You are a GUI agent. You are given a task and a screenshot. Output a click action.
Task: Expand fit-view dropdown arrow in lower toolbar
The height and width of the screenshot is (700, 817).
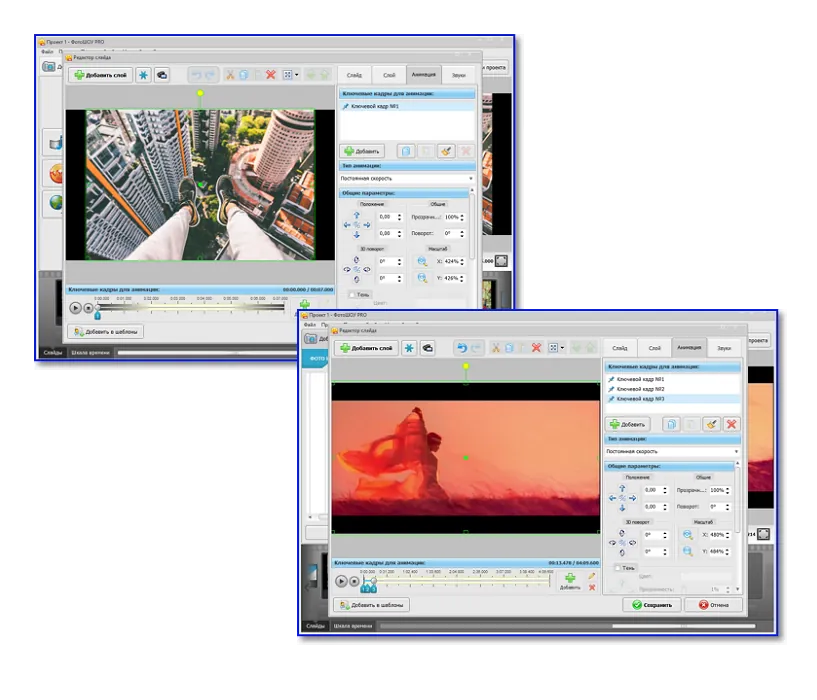click(x=562, y=348)
